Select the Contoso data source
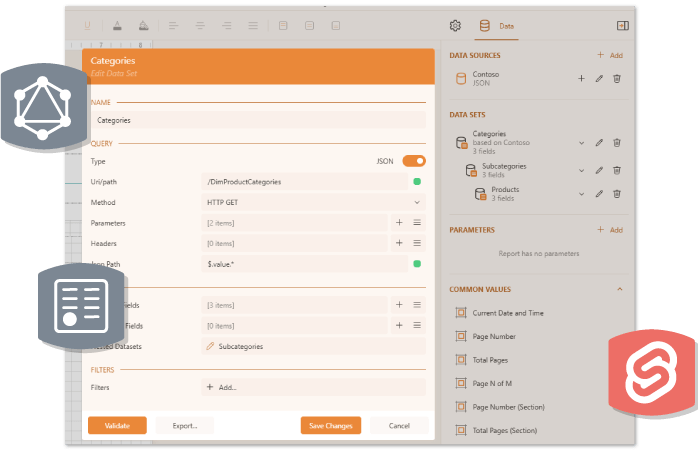This screenshot has width=698, height=450. 485,79
